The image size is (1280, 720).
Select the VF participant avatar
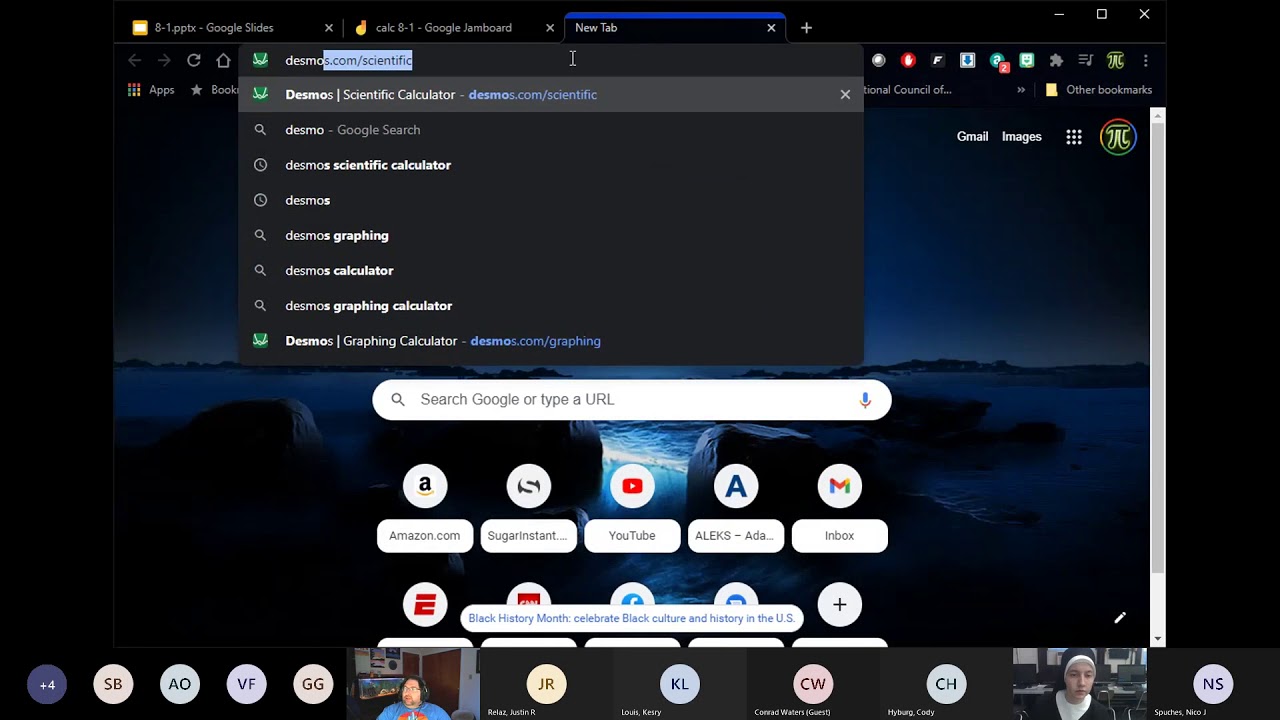pos(246,685)
